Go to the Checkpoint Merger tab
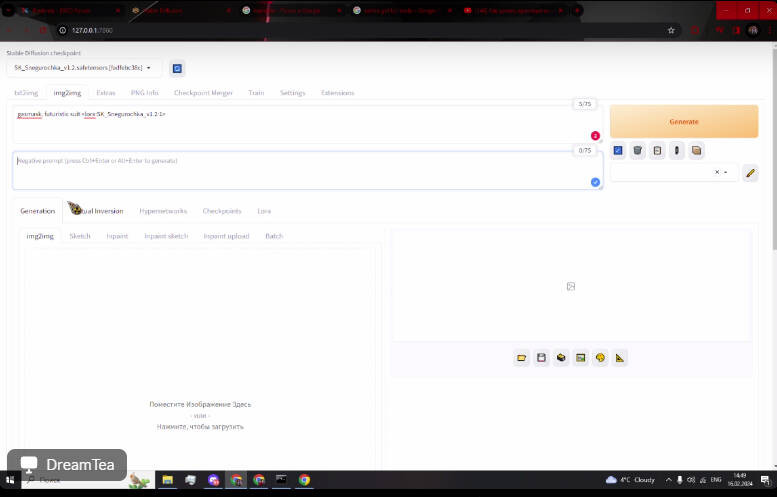Viewport: 777px width, 497px height. tap(203, 93)
